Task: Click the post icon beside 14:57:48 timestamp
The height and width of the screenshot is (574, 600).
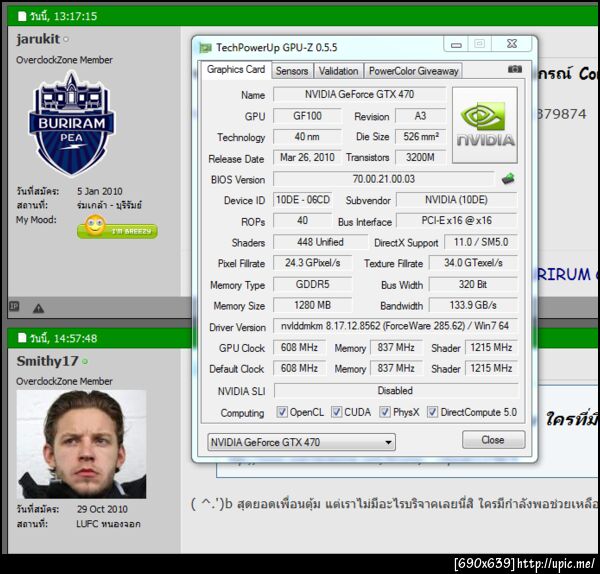Action: point(22,338)
